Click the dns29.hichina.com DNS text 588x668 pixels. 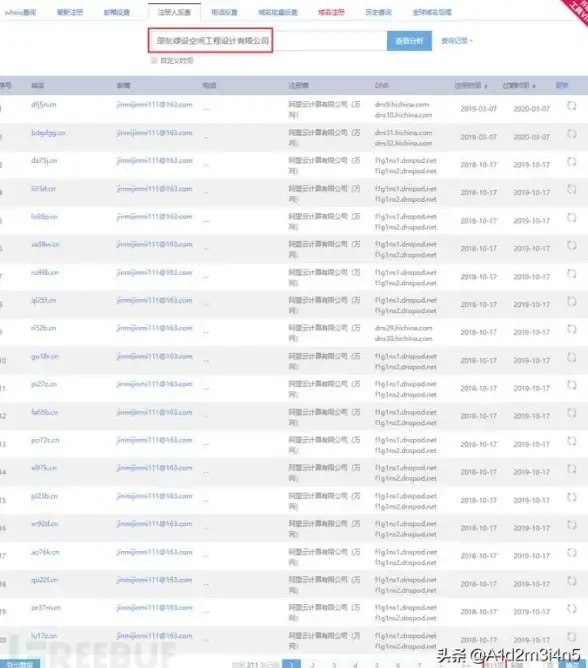(x=404, y=328)
